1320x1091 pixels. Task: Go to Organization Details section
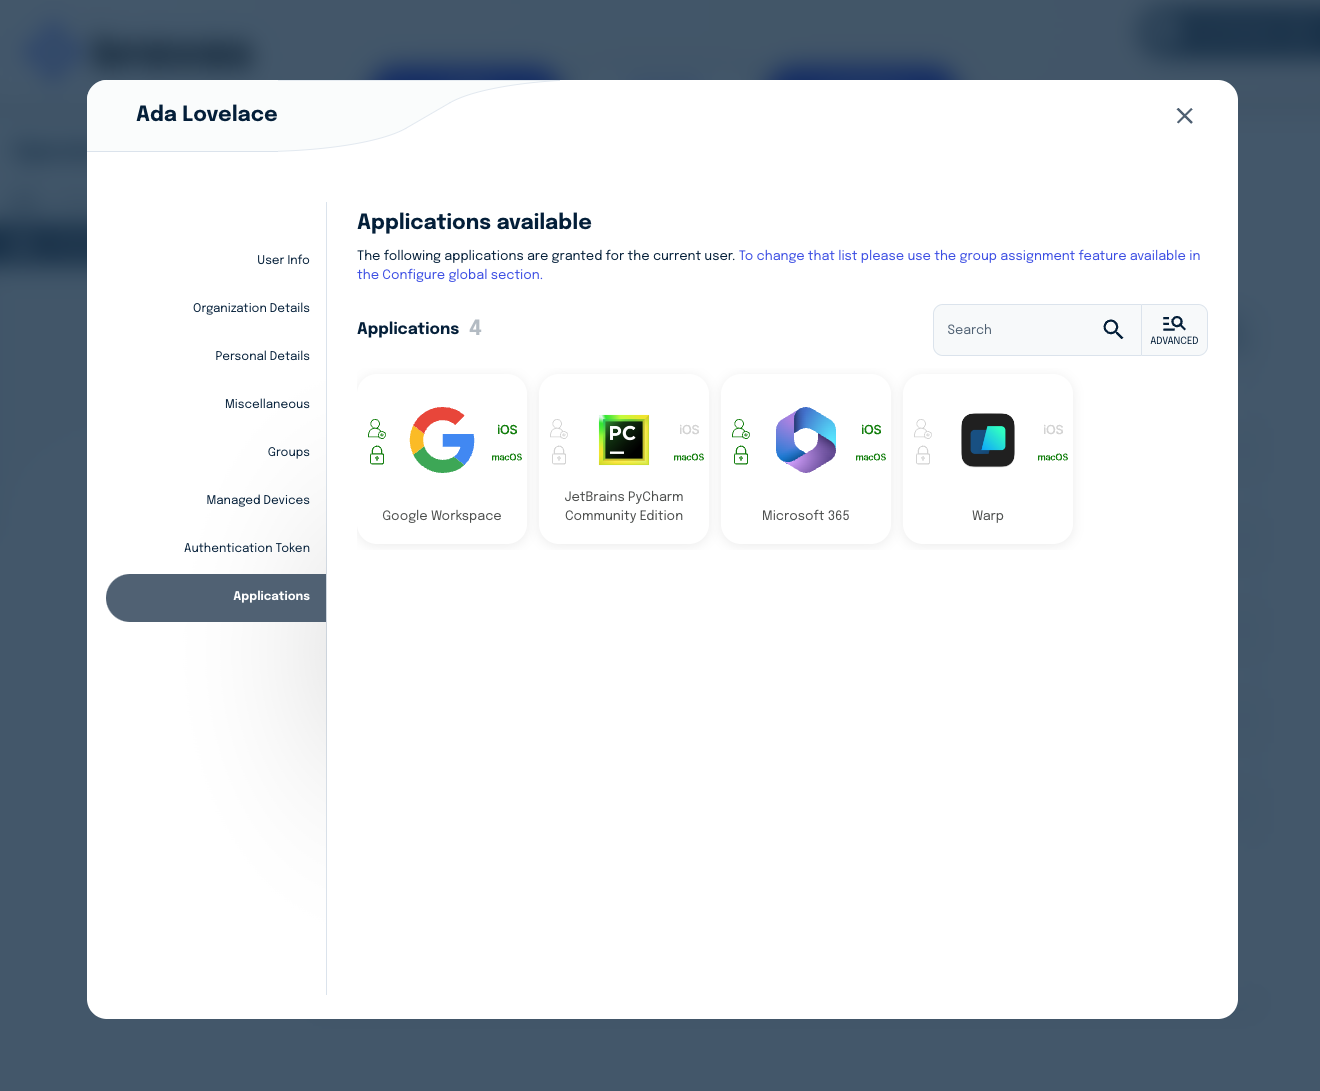click(x=251, y=308)
